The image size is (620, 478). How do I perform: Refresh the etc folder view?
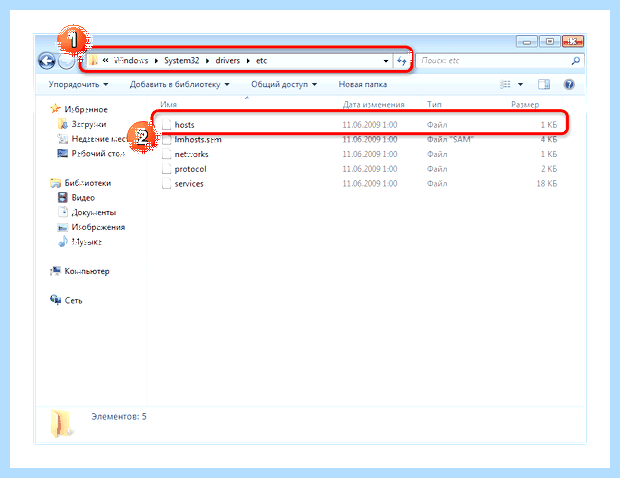point(402,61)
